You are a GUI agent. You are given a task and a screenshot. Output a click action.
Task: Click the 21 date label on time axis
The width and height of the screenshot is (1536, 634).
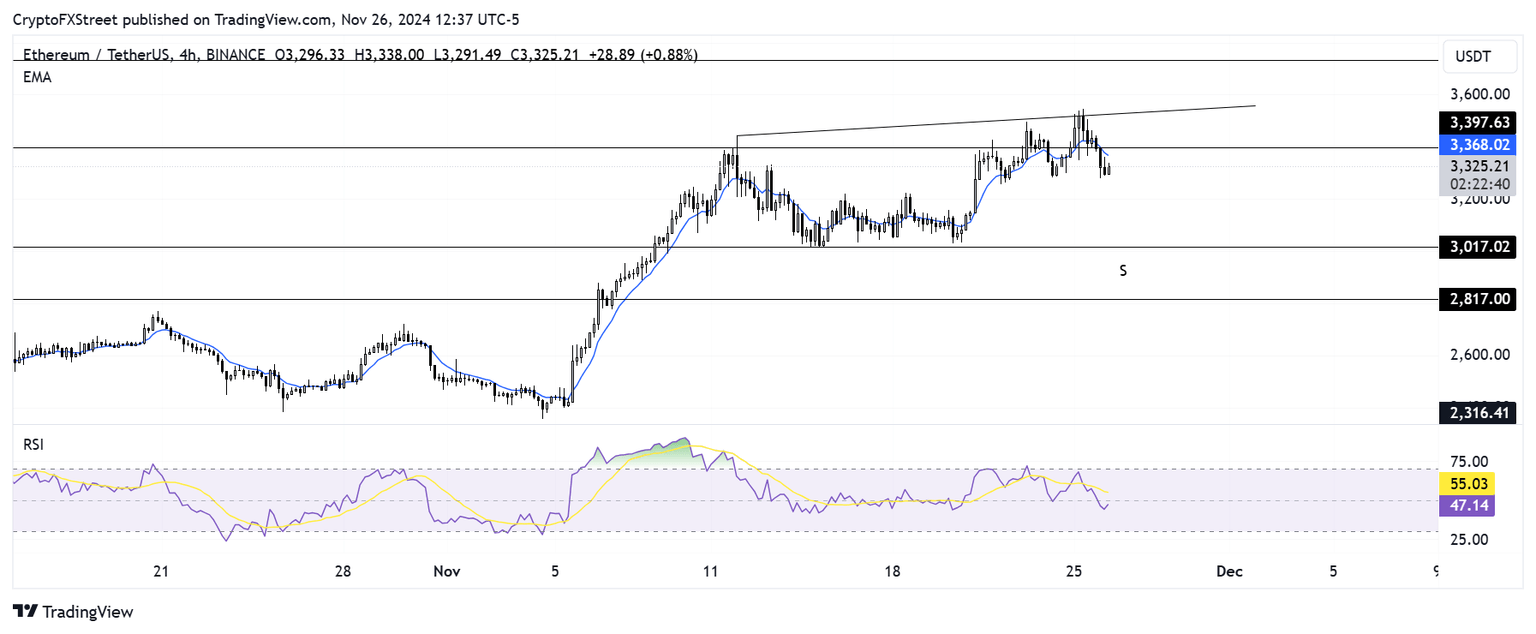161,571
